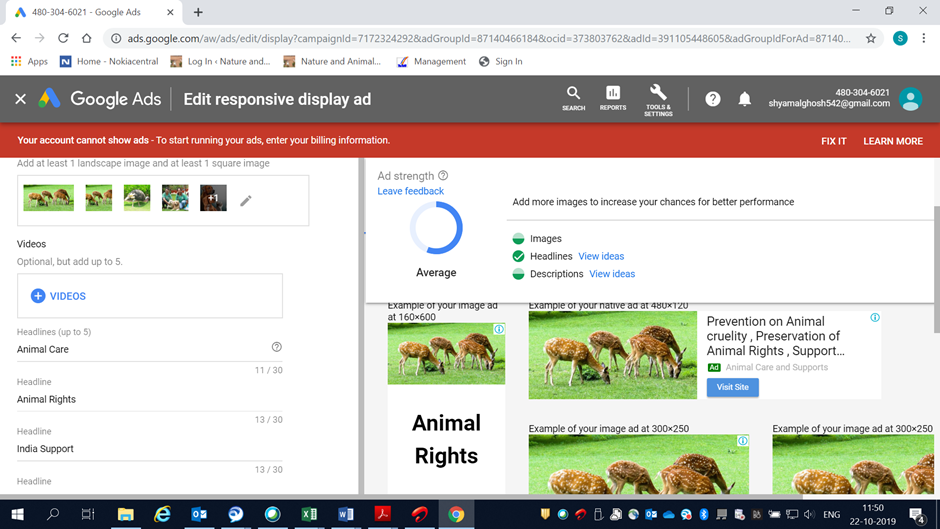Click the pencil icon to edit images
The image size is (940, 529).
(246, 201)
